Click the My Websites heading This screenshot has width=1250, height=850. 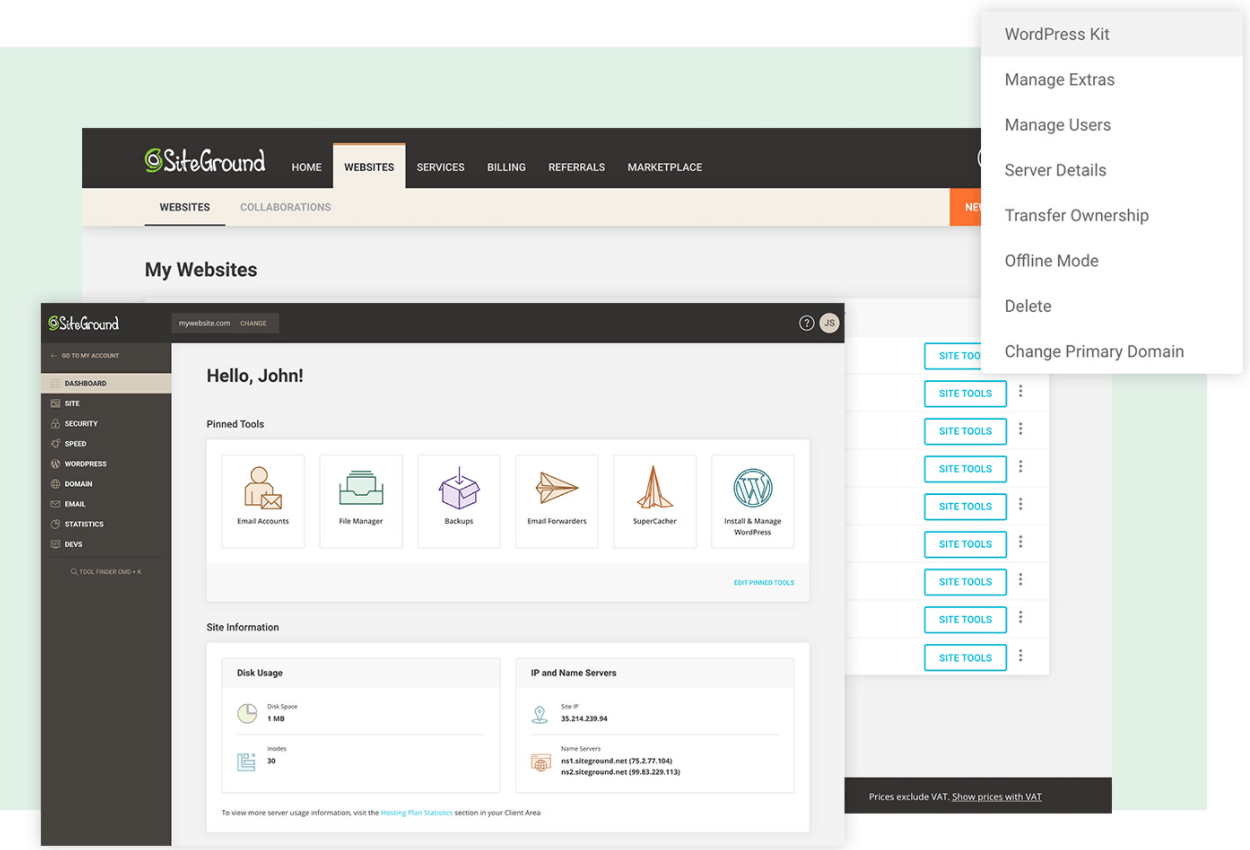pos(201,270)
